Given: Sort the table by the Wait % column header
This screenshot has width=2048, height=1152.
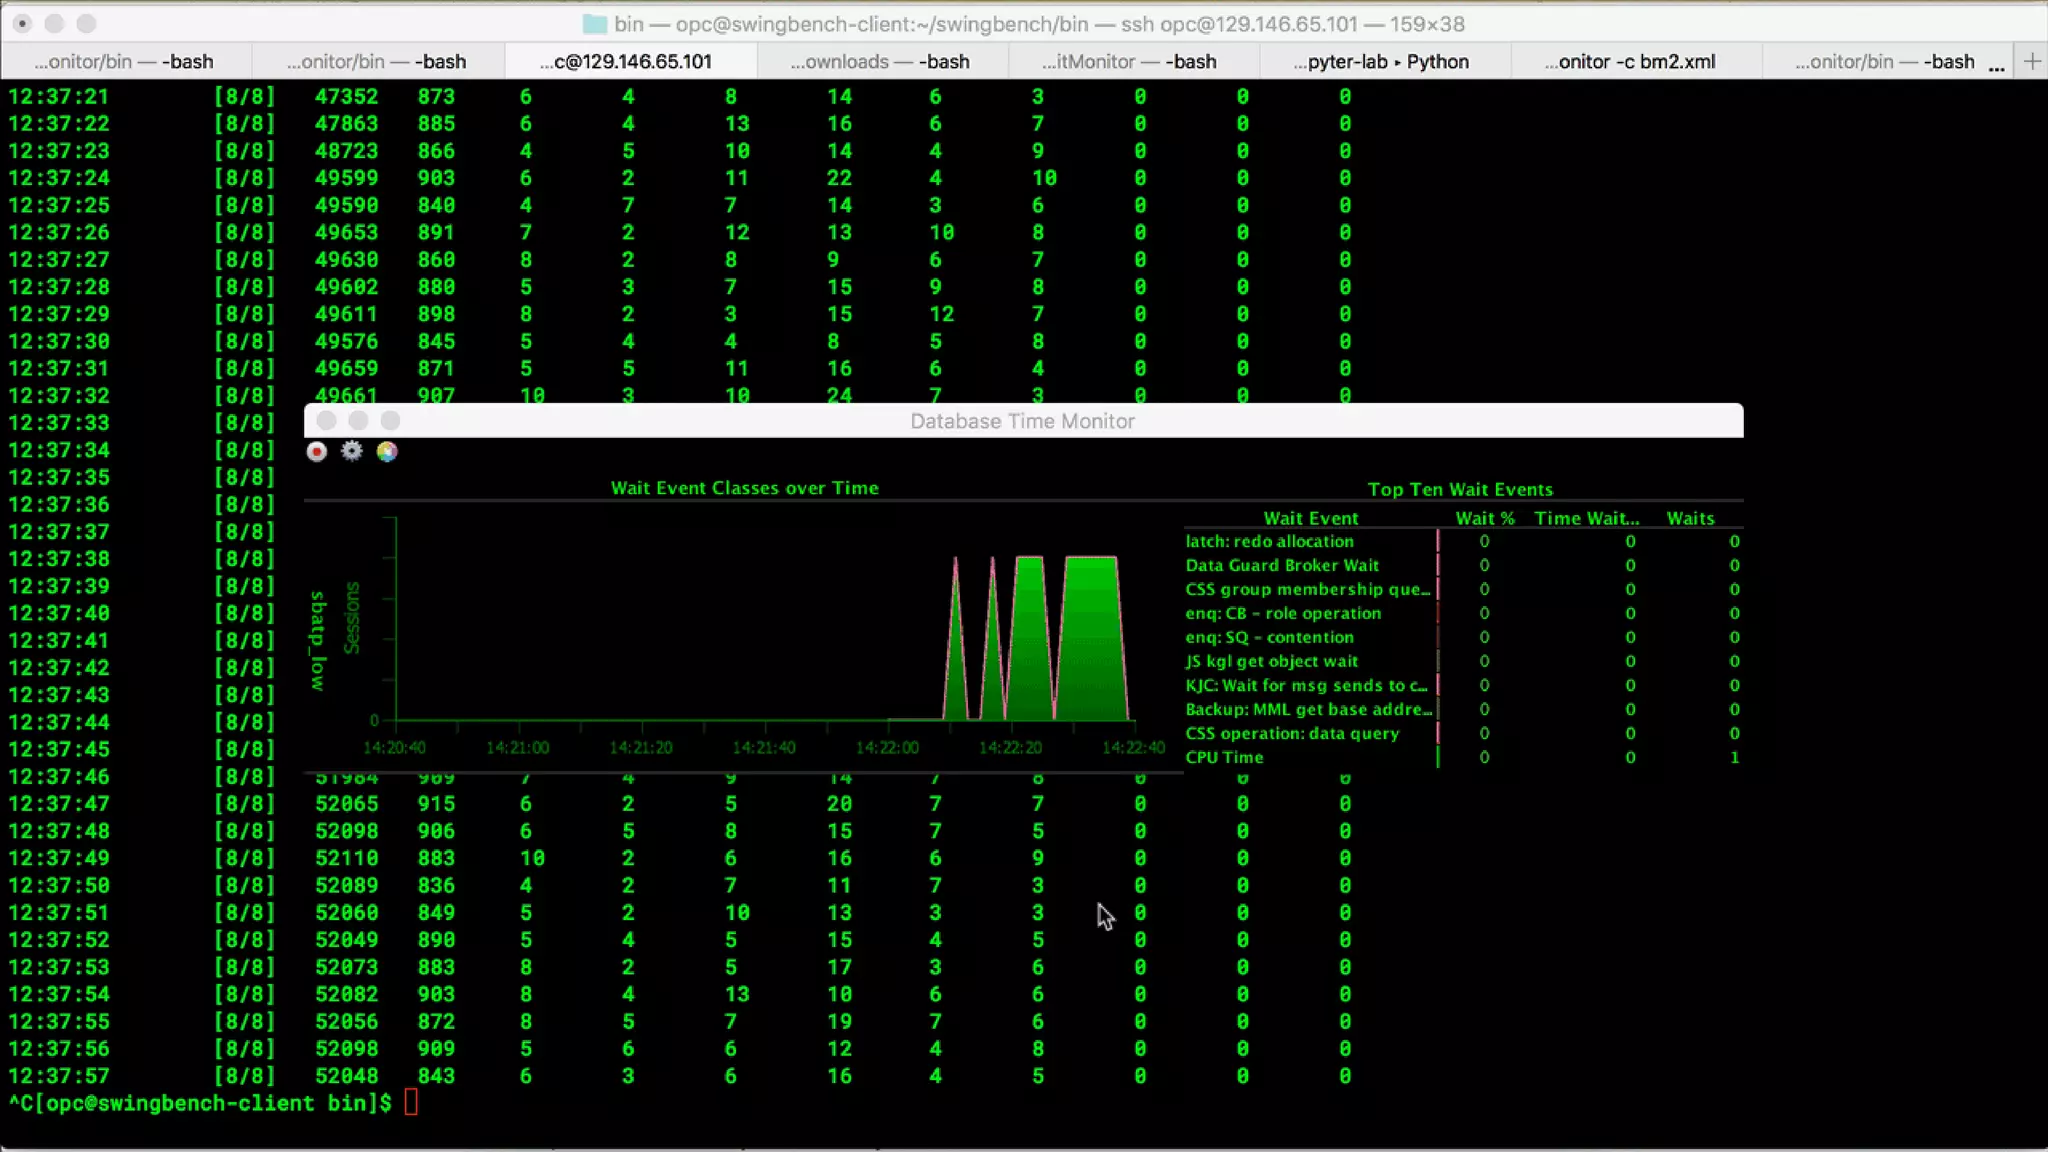Looking at the screenshot, I should pyautogui.click(x=1484, y=518).
